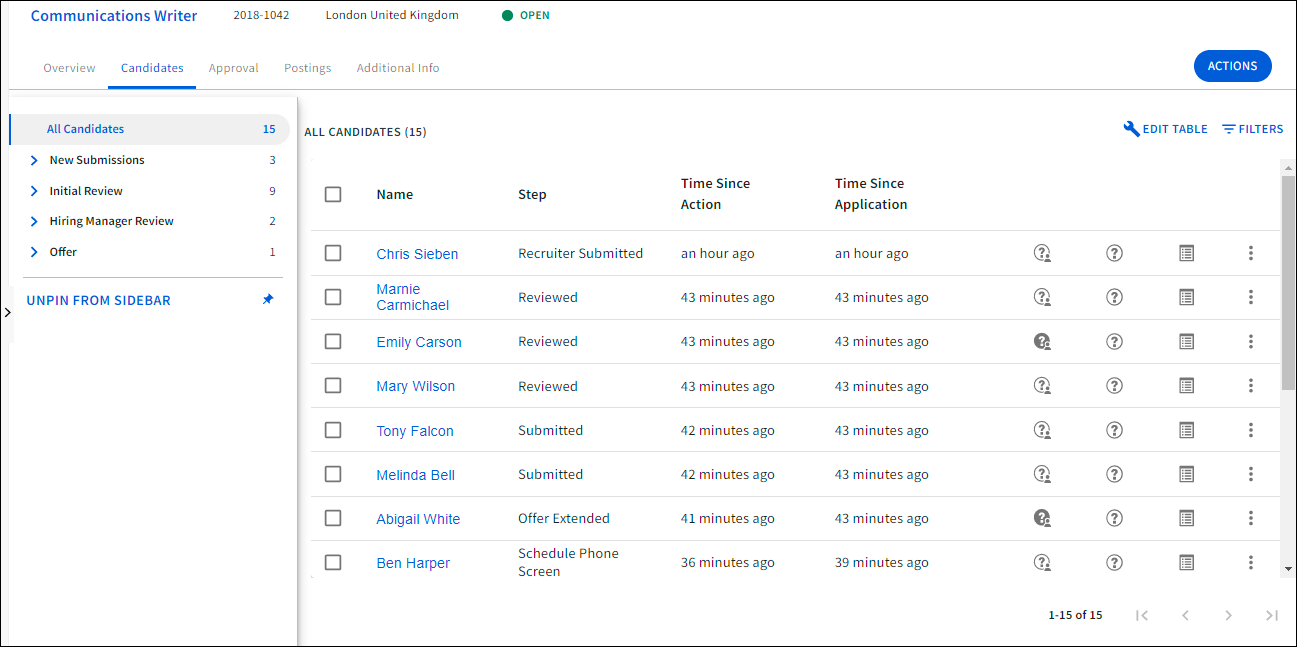Open the three-dot menu for Melinda Bell
The height and width of the screenshot is (647, 1297).
point(1251,474)
